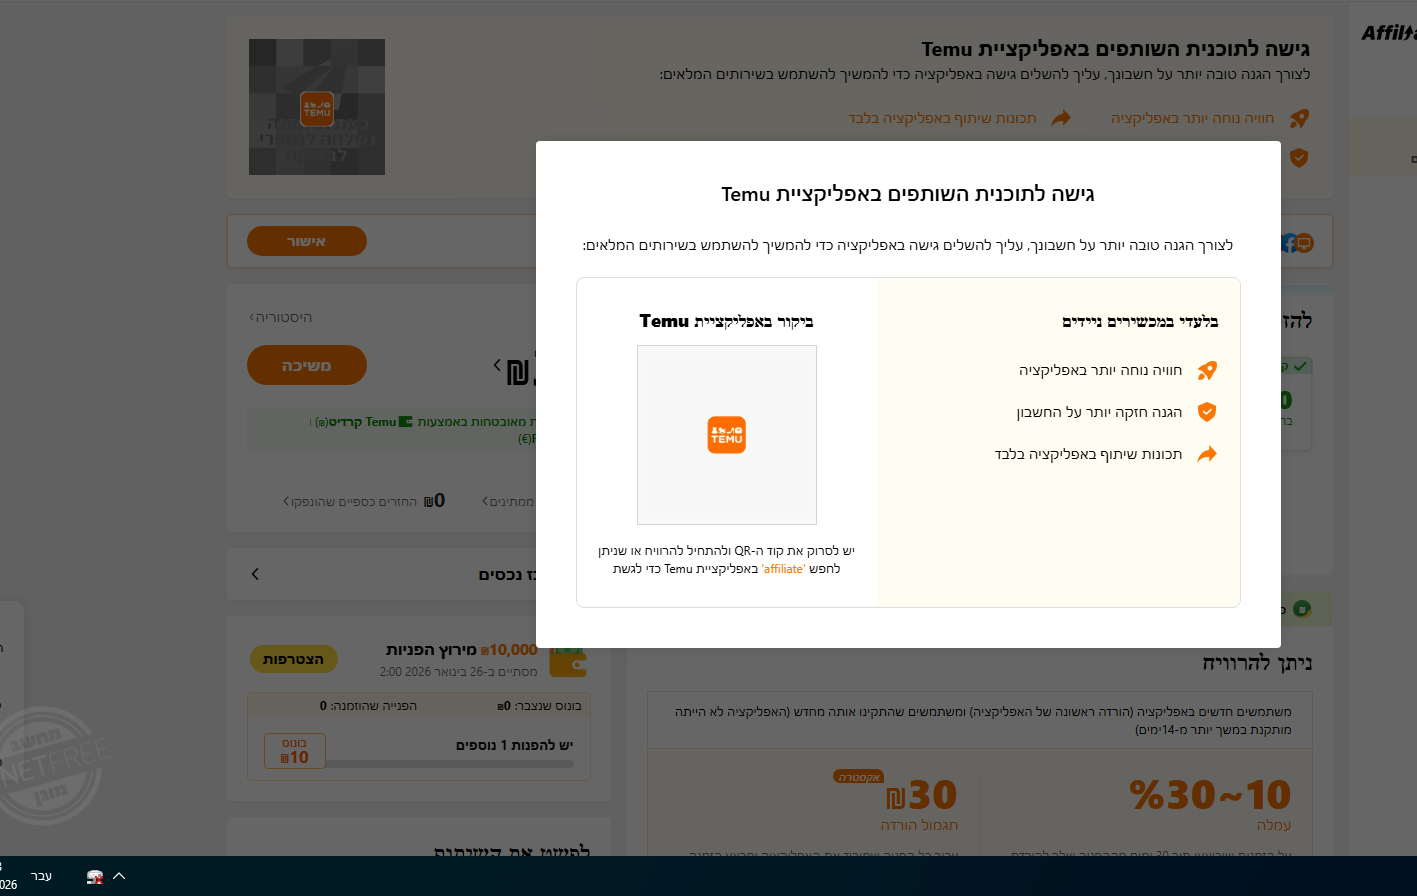1417x896 pixels.
Task: Click the orange 'affiliate' search keyword link
Action: [x=783, y=569]
